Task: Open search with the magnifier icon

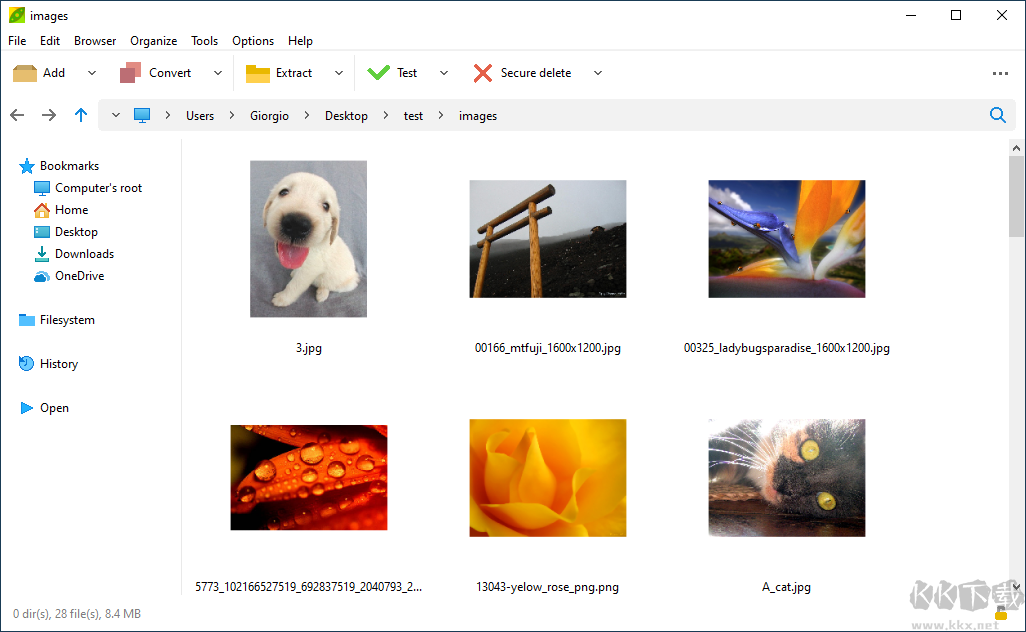Action: click(x=997, y=116)
